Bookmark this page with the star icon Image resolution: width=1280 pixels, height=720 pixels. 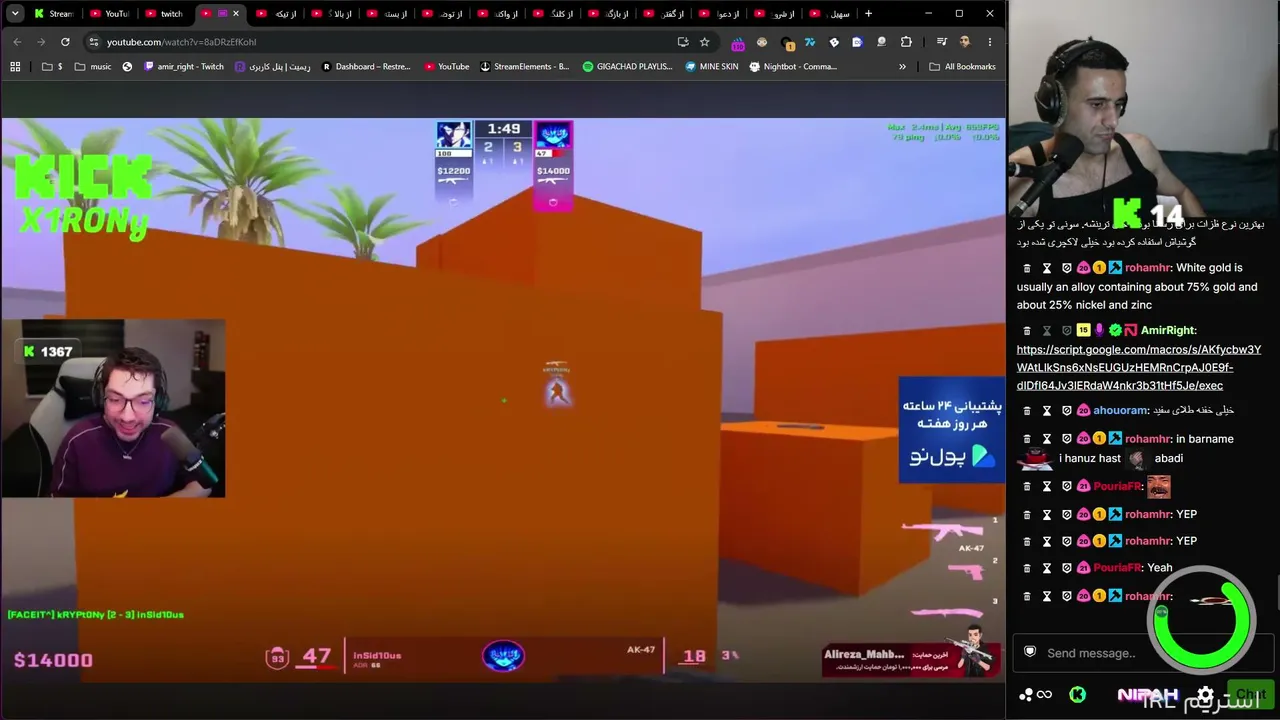pyautogui.click(x=705, y=42)
